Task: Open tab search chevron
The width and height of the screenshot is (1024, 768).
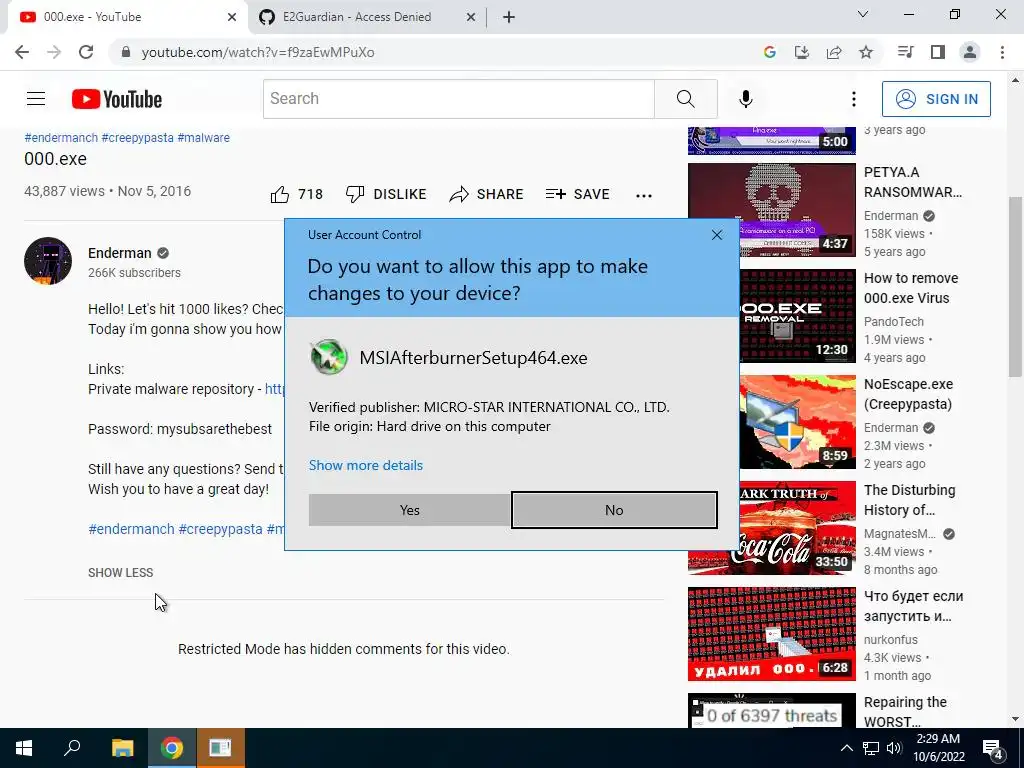Action: pyautogui.click(x=863, y=14)
